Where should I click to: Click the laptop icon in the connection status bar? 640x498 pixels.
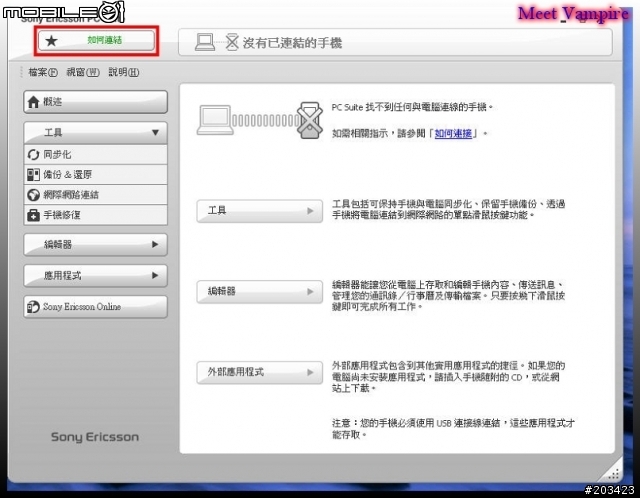point(205,42)
